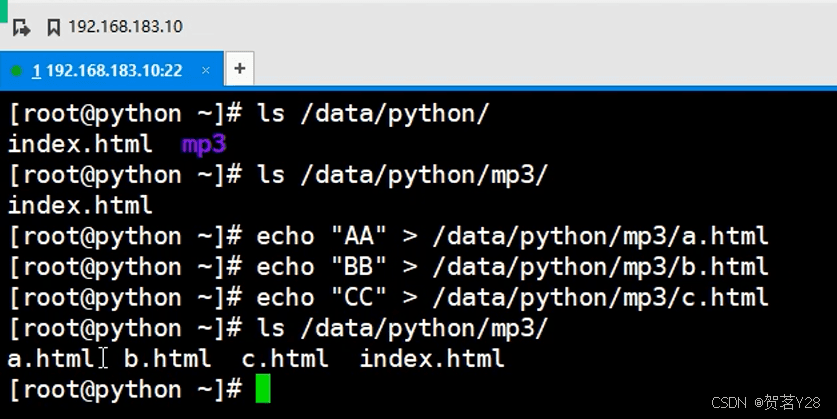837x419 pixels.
Task: Click index.html in the last ls output
Action: click(432, 358)
